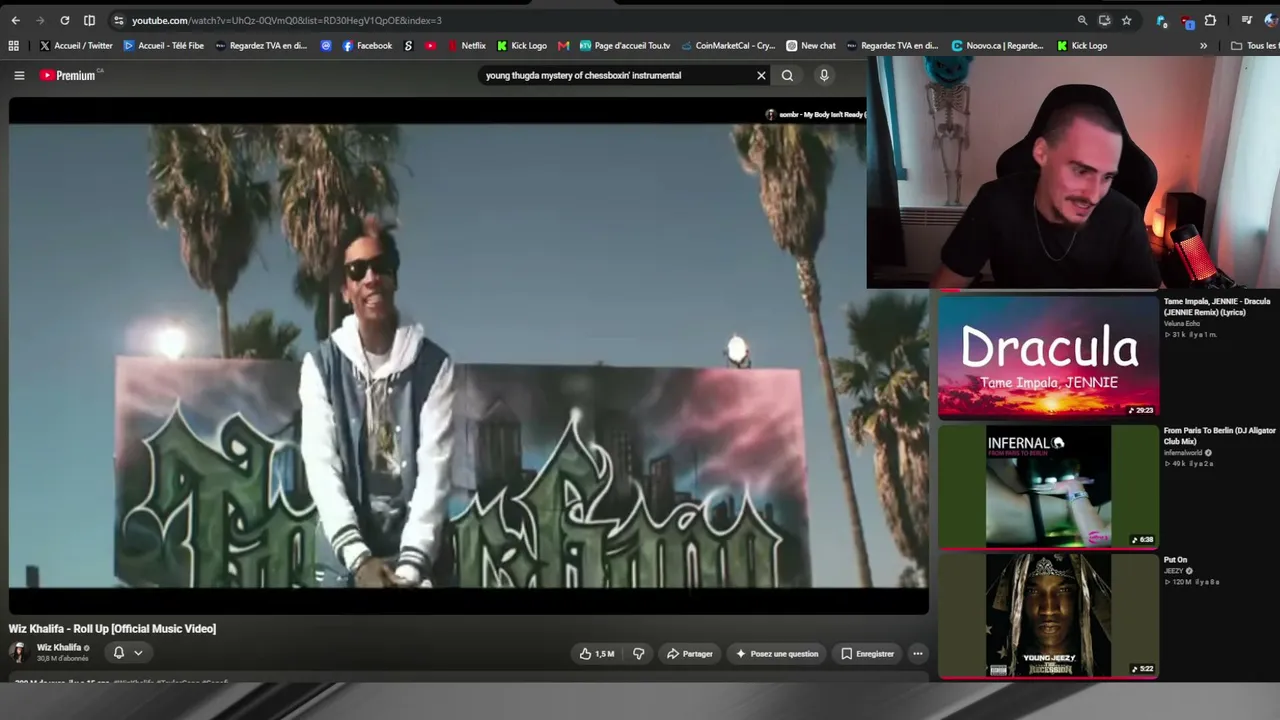Start voice search with the microphone
Image resolution: width=1280 pixels, height=720 pixels.
824,75
